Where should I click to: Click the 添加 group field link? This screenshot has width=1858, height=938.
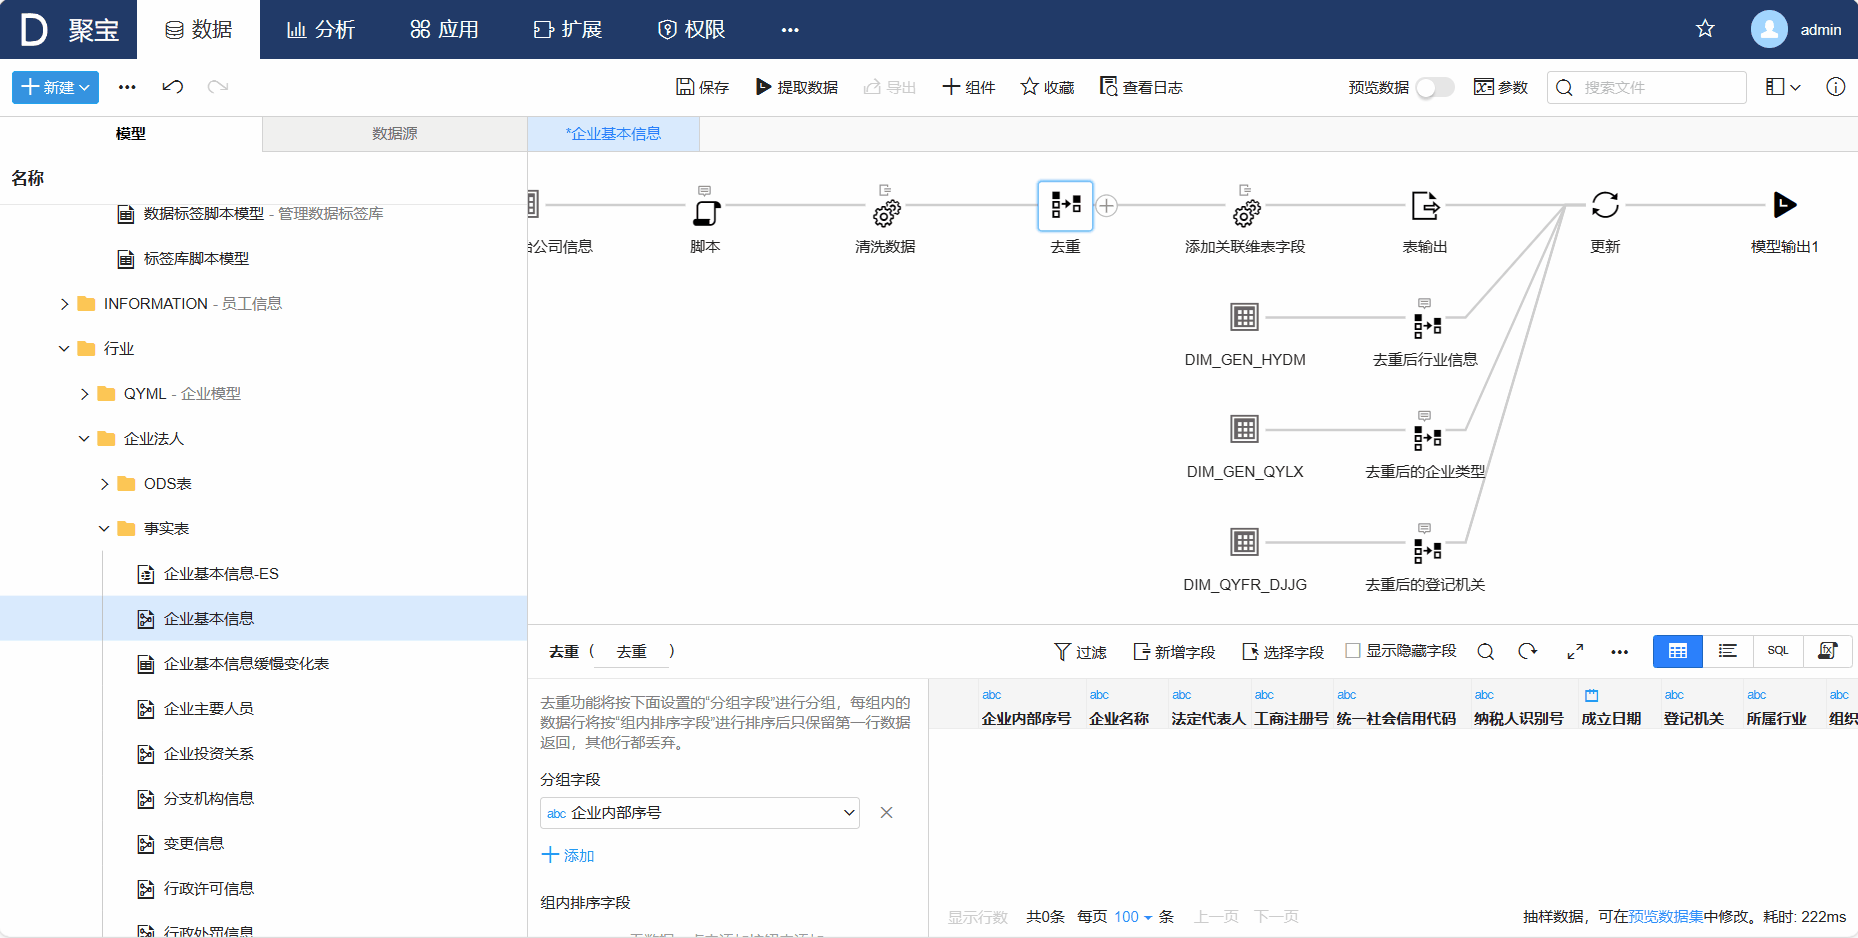click(568, 855)
